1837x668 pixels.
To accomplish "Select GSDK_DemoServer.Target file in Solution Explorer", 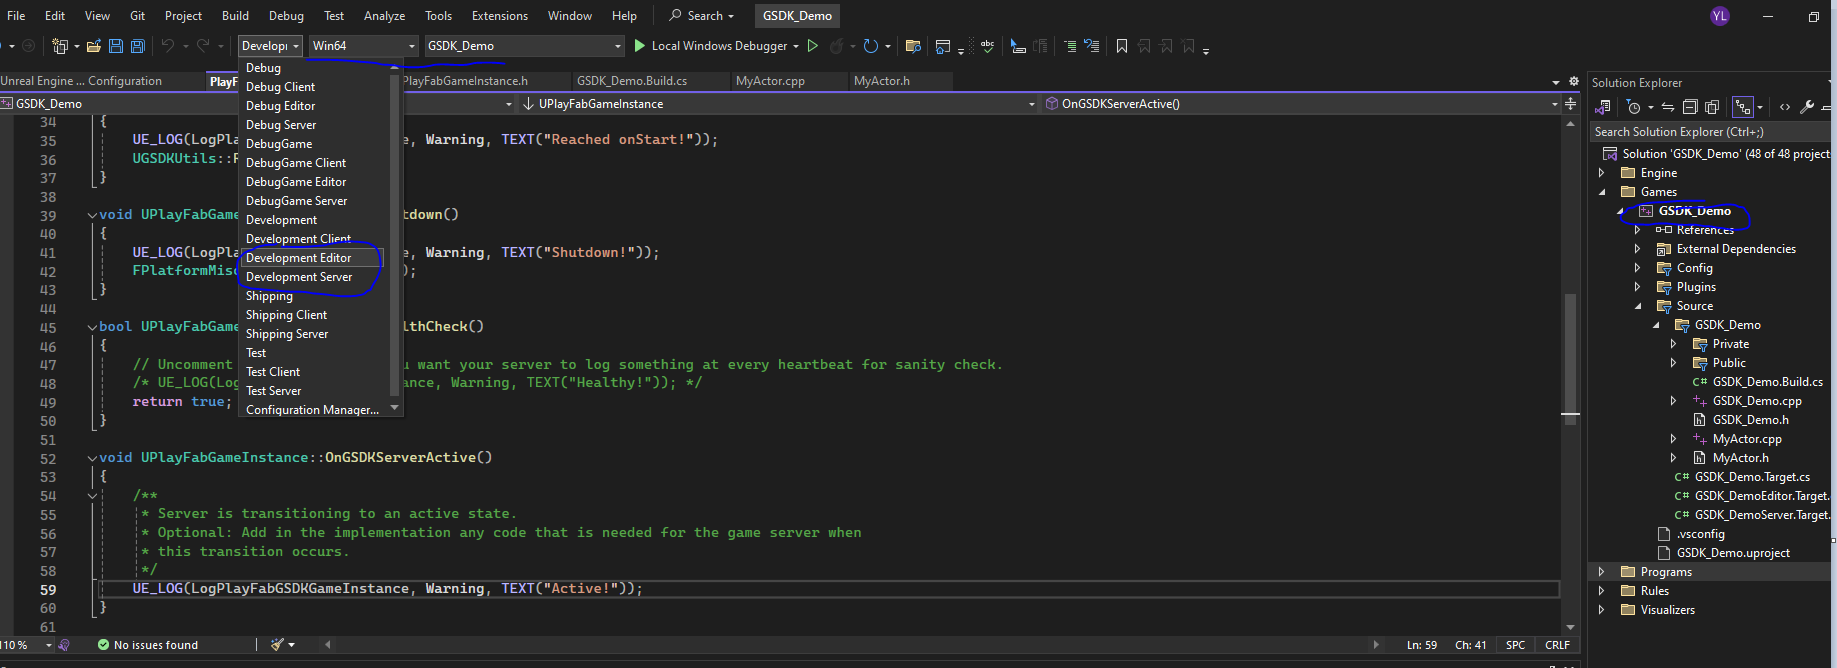I will (x=1760, y=515).
